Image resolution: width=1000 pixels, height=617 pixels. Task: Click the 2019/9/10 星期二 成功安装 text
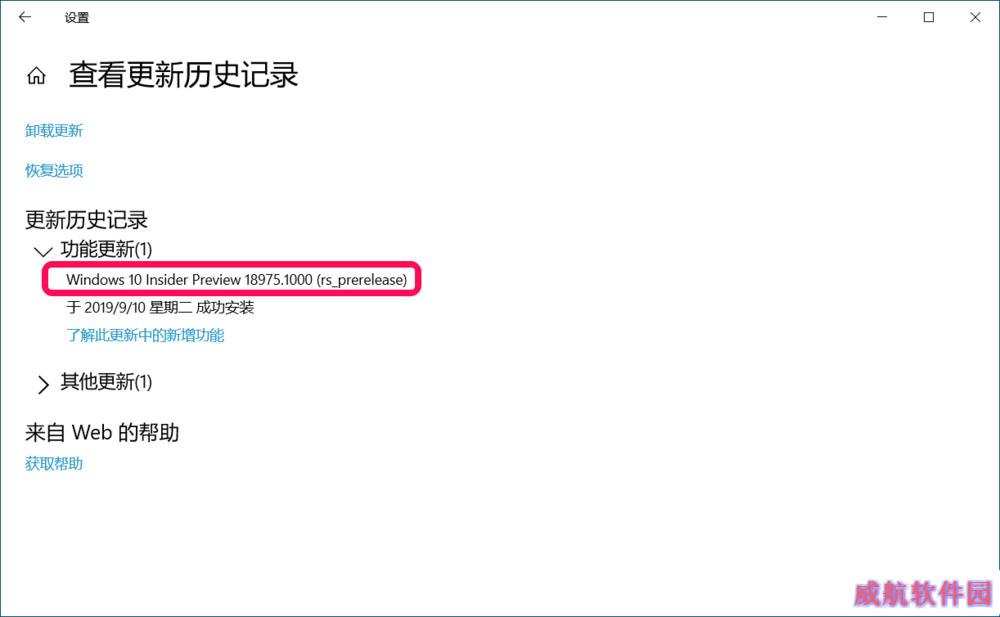(169, 308)
